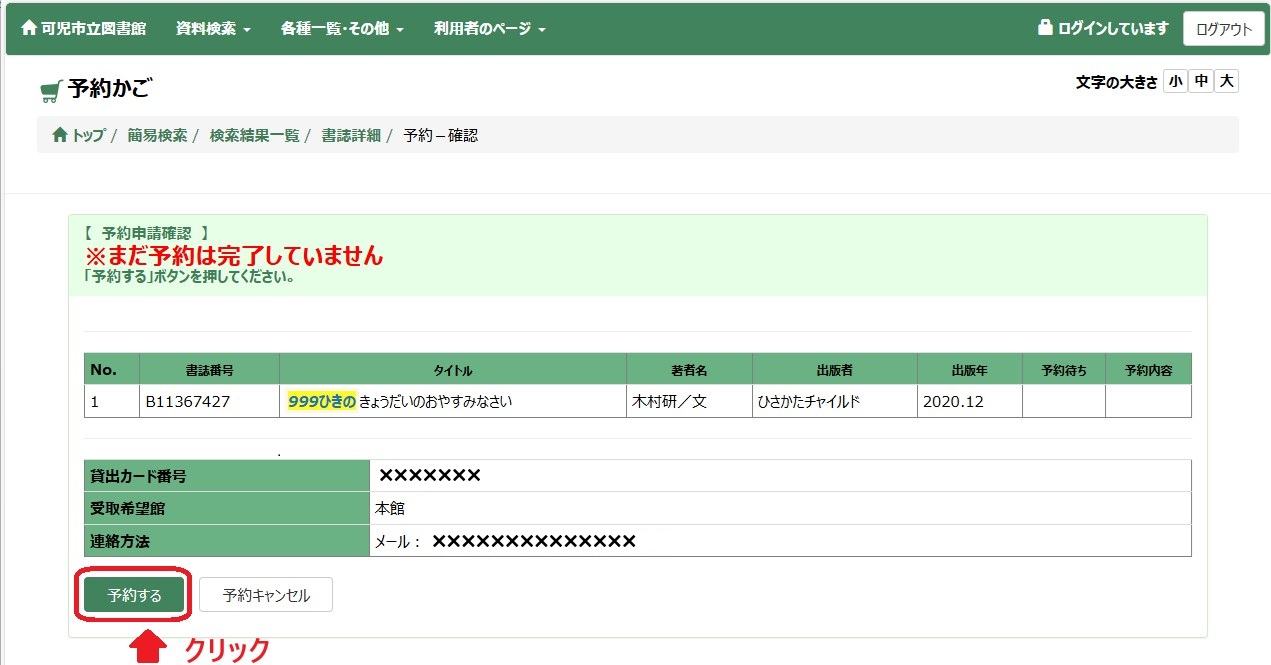Click the book title 999ひきのきょうだいのおやすみなさい
The width and height of the screenshot is (1271, 665).
400,401
